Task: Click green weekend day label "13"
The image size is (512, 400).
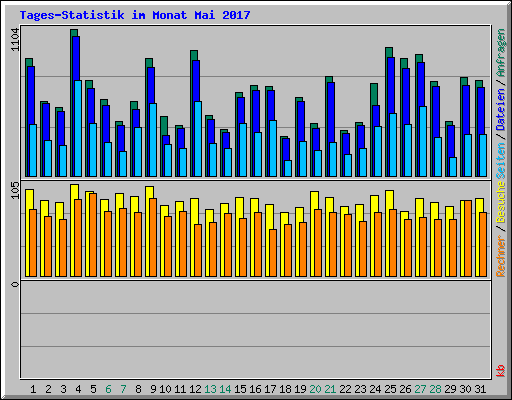Action: (210, 389)
